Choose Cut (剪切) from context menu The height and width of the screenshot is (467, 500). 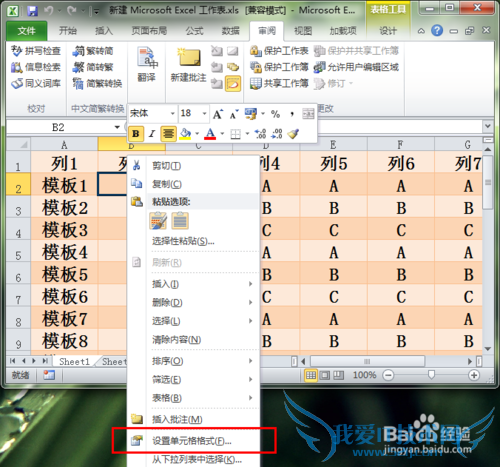pos(193,166)
